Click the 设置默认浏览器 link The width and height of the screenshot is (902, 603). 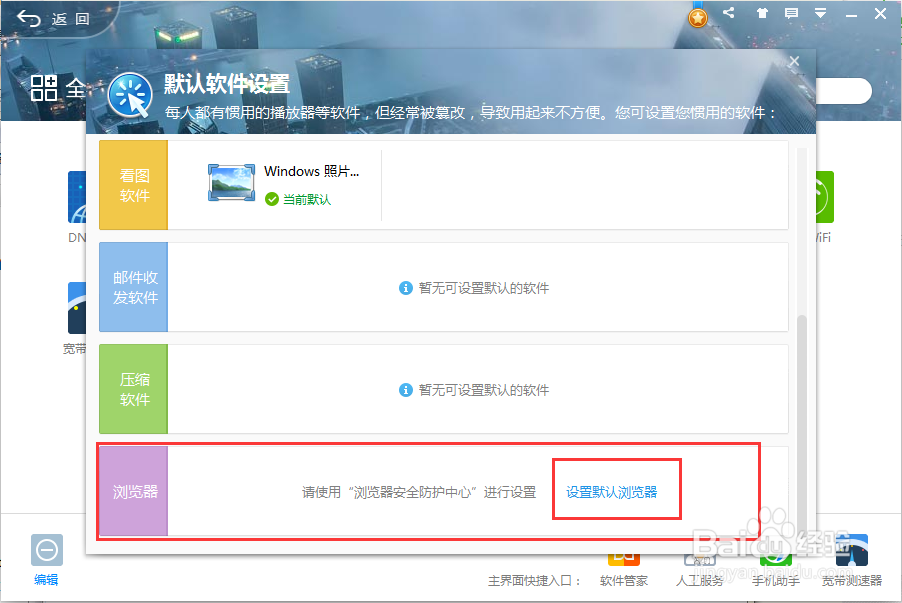(616, 488)
